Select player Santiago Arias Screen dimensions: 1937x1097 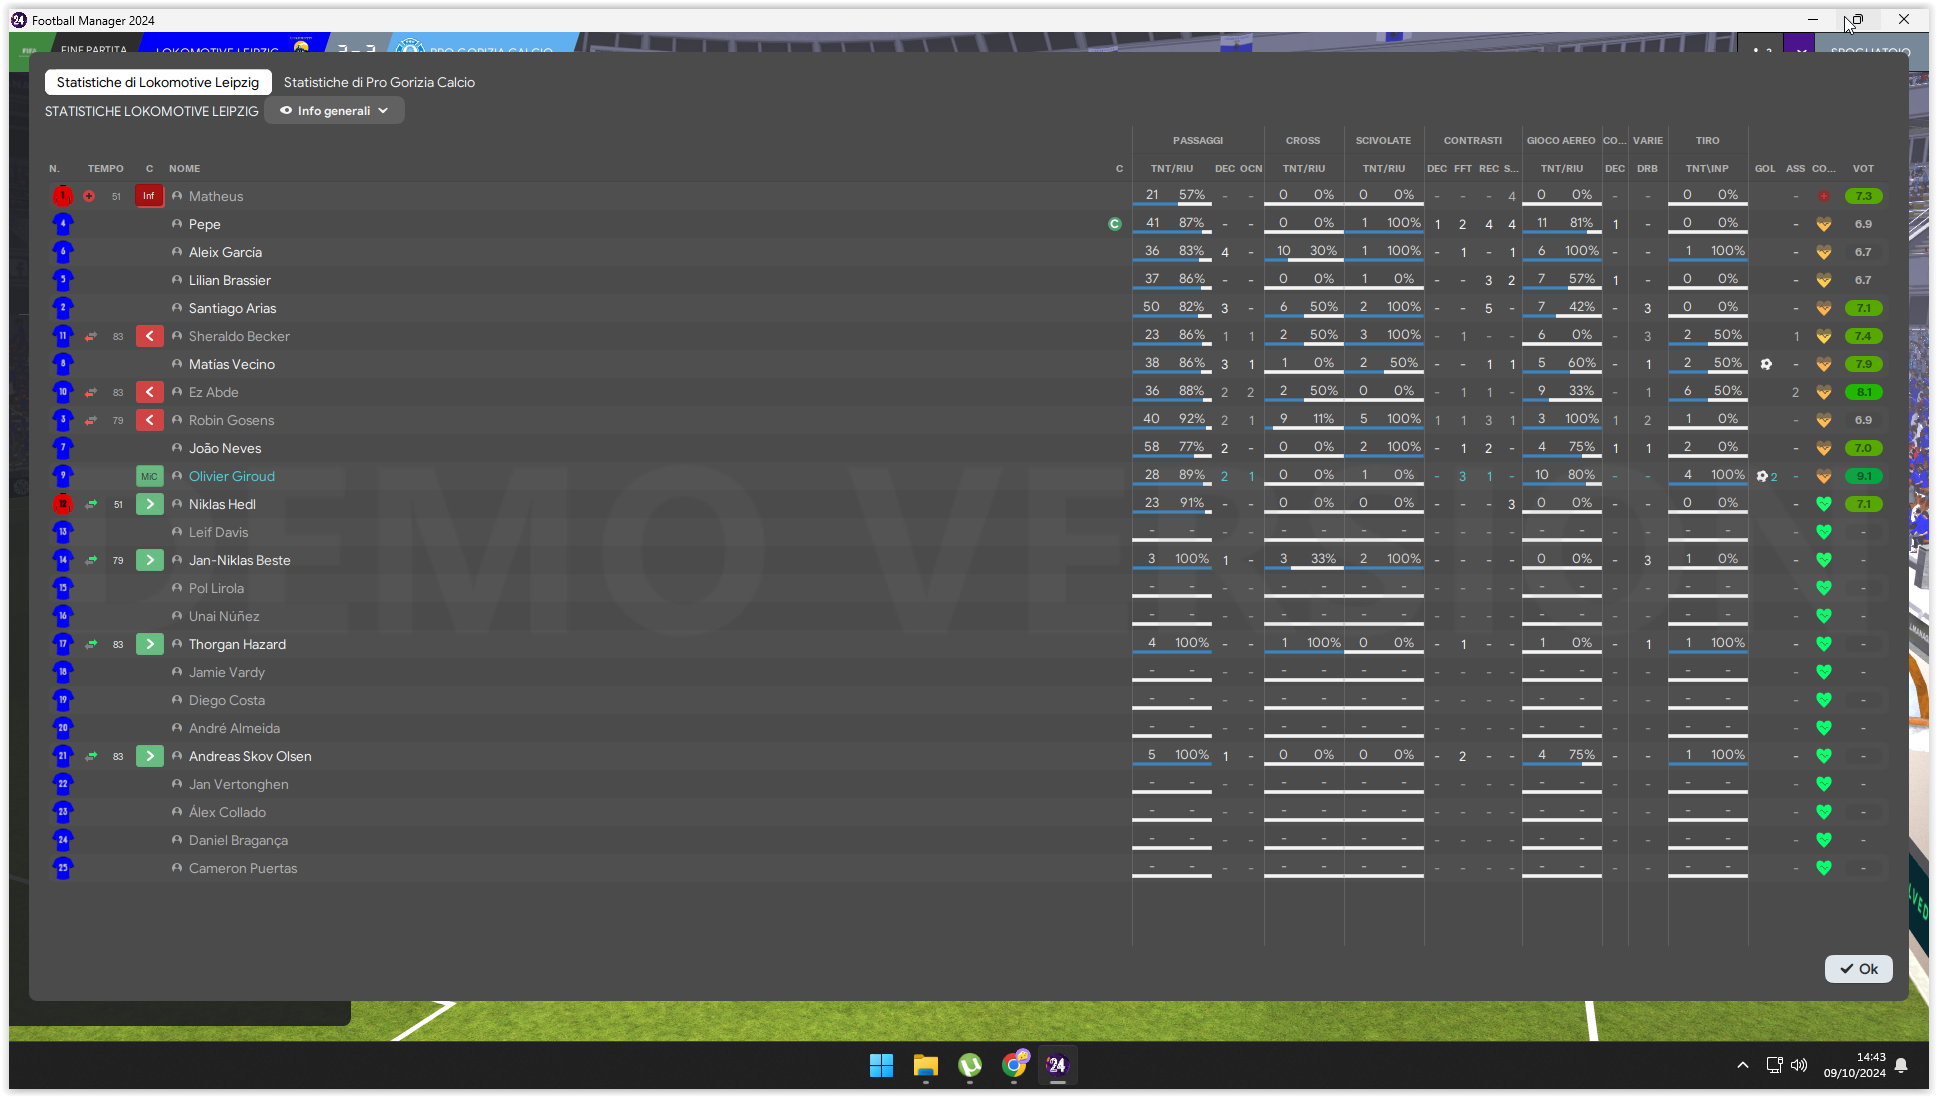click(x=232, y=308)
